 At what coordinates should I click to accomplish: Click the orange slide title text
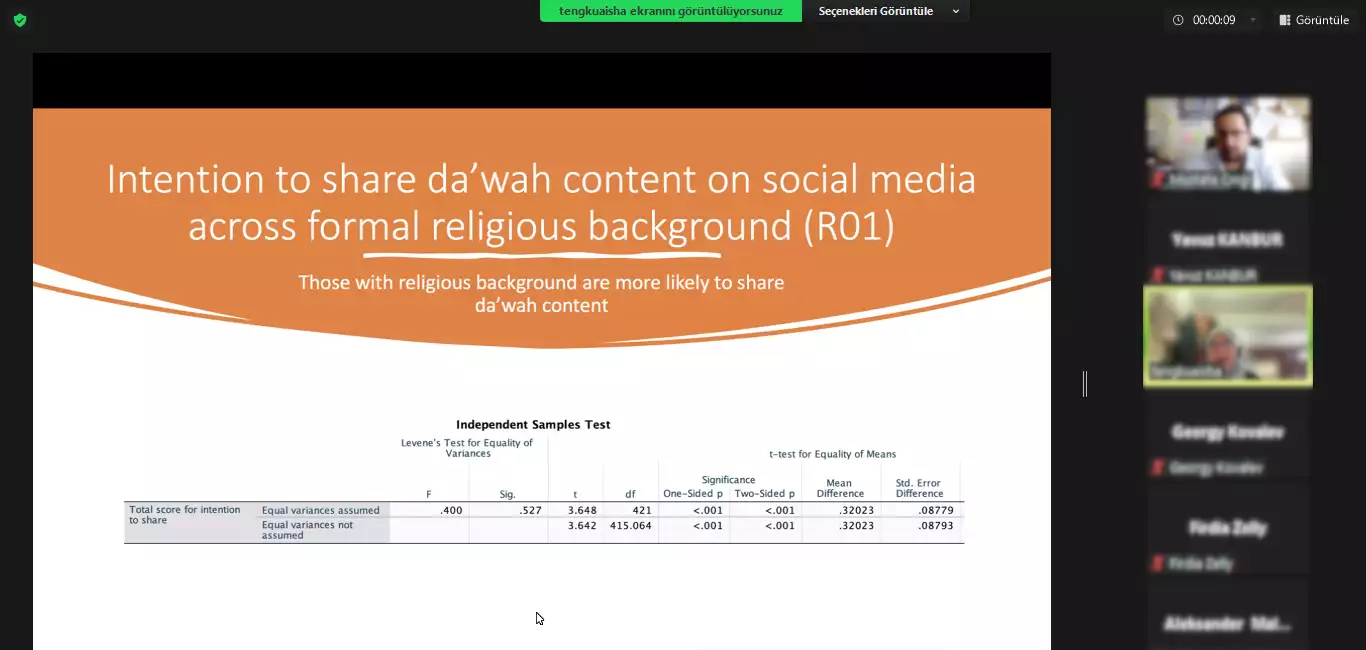coord(541,203)
